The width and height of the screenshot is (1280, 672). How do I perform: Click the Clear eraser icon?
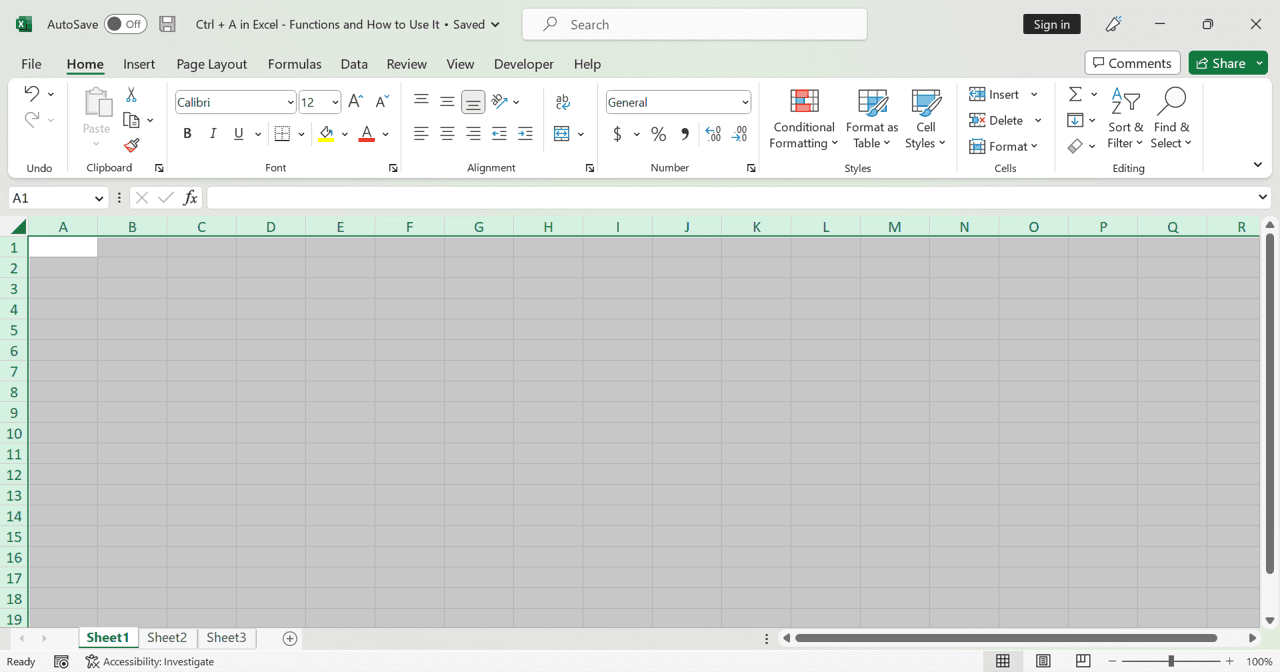pos(1075,146)
